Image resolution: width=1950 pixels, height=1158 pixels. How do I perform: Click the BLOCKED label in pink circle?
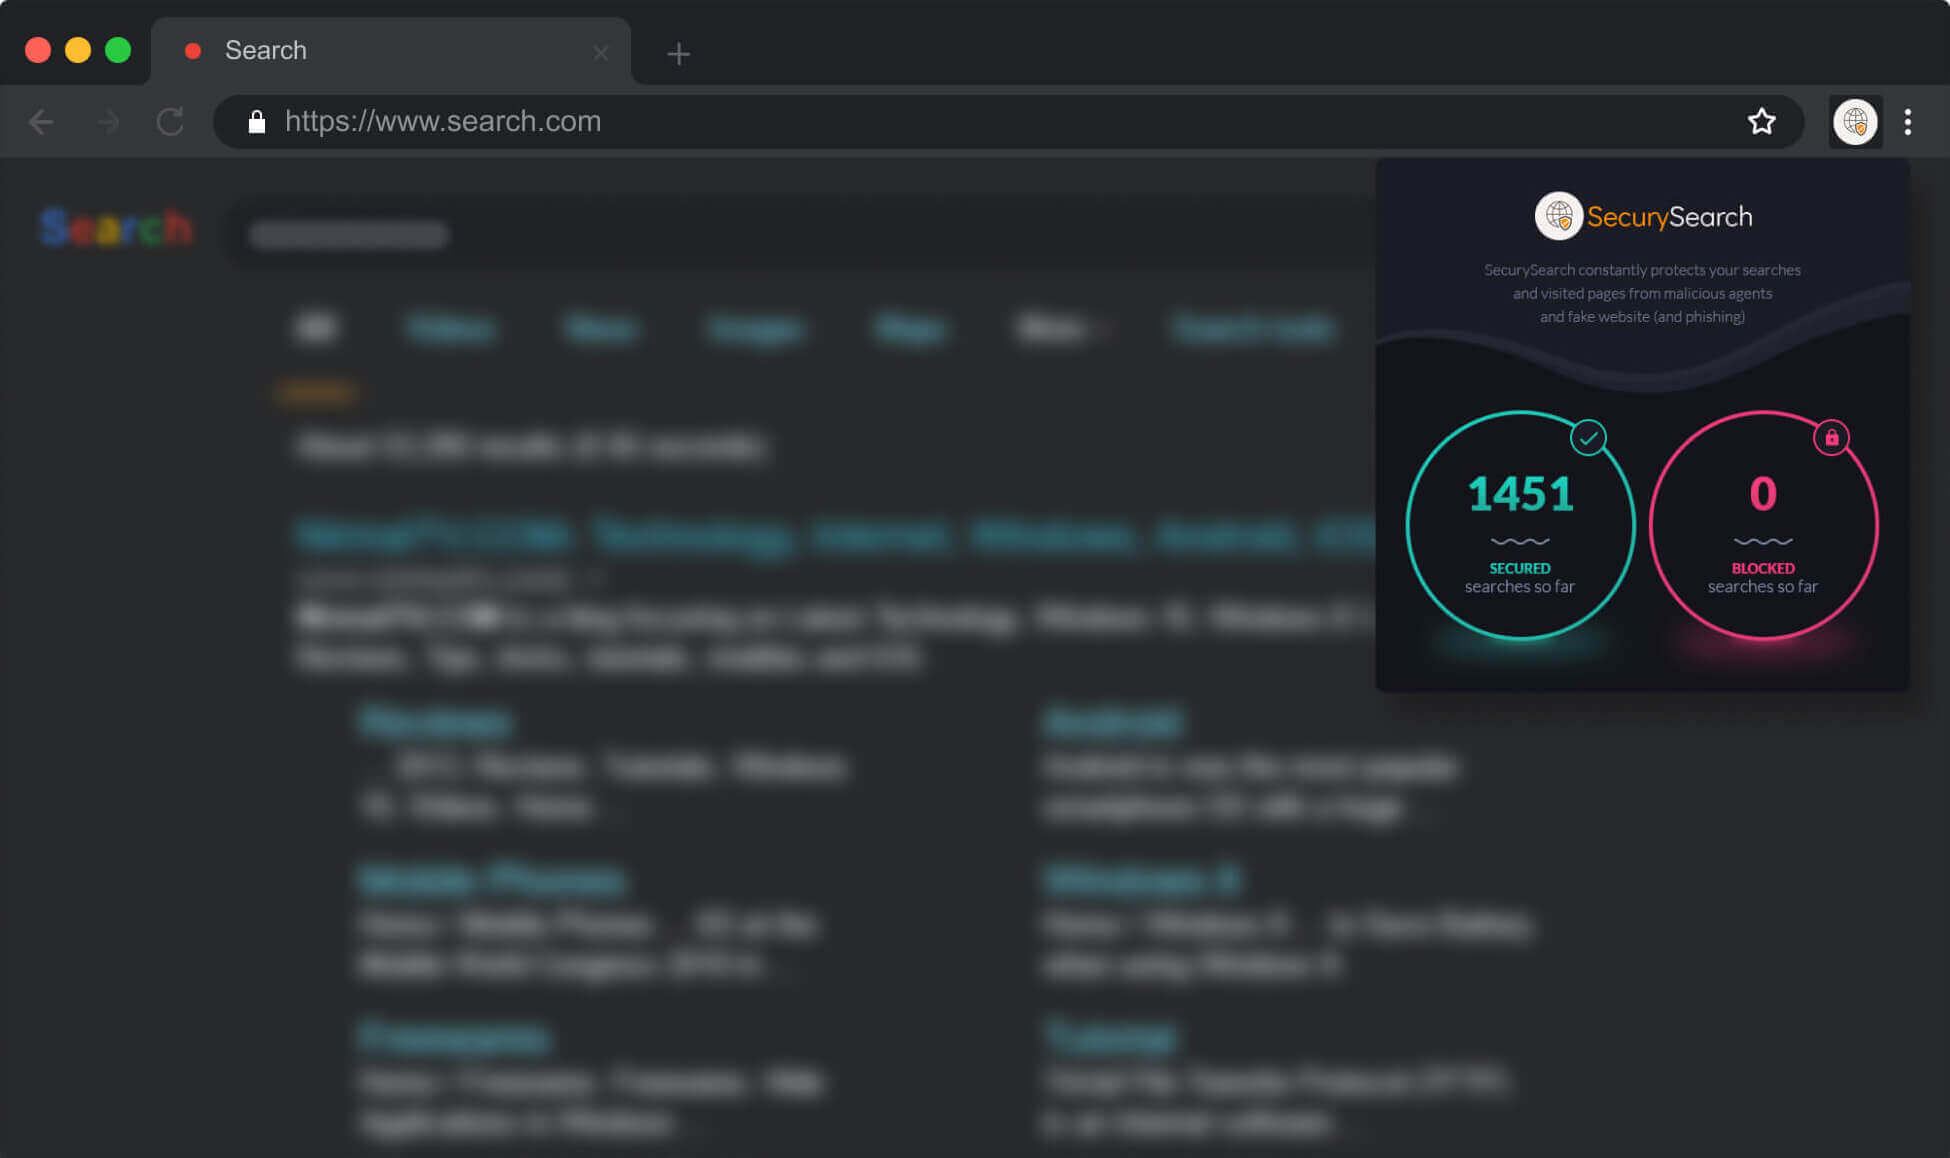click(x=1763, y=568)
